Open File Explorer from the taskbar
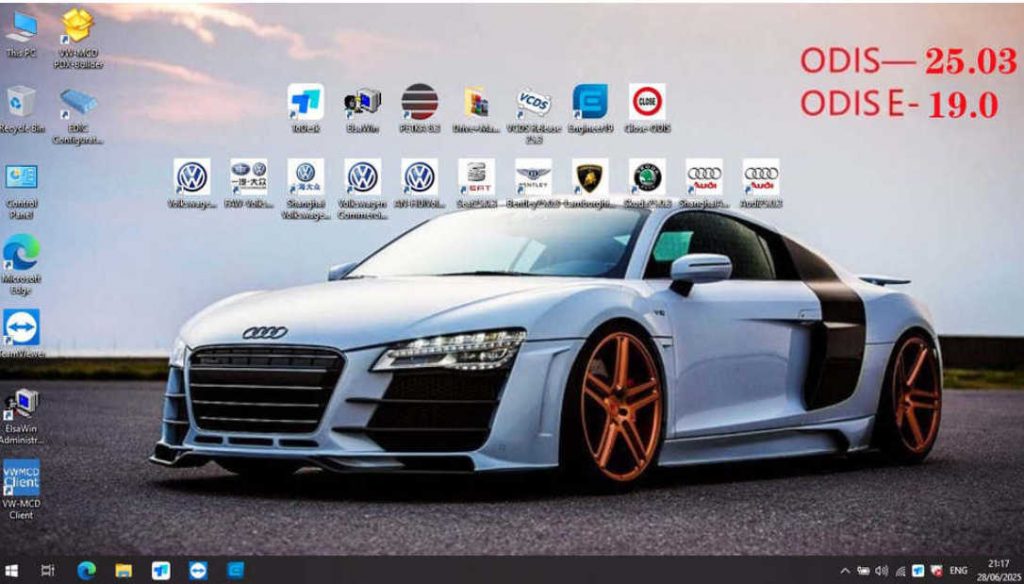This screenshot has width=1024, height=584. click(x=123, y=571)
